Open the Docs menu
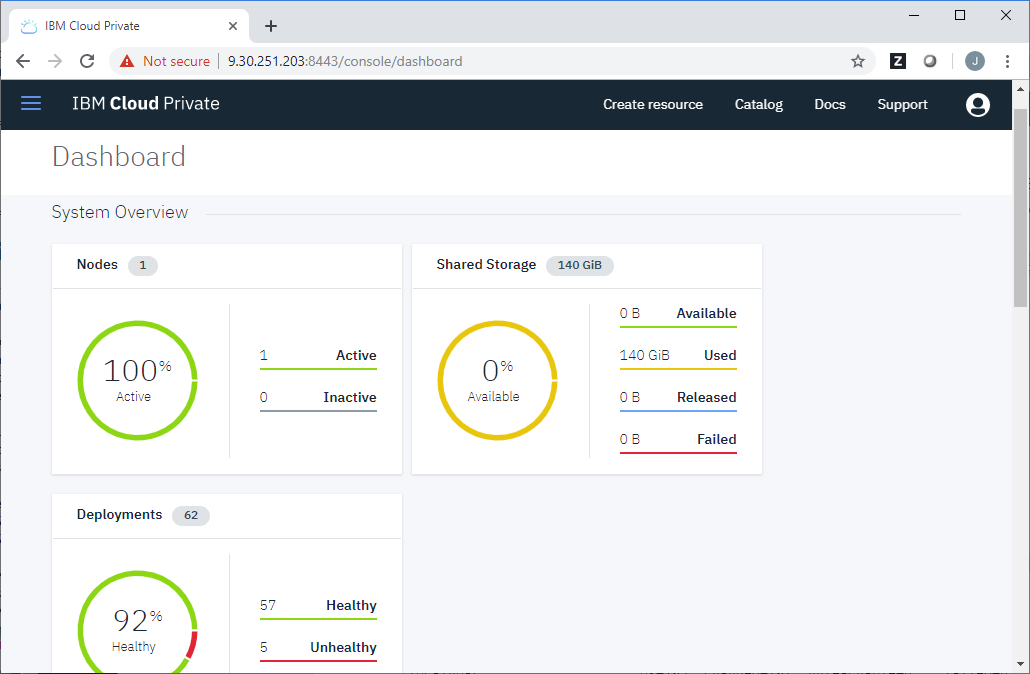 [x=830, y=104]
